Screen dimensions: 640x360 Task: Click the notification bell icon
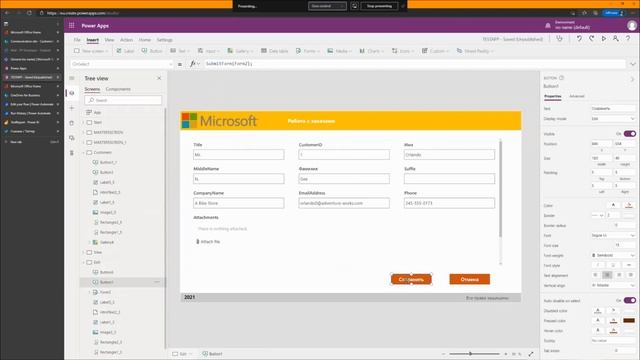(548, 25)
